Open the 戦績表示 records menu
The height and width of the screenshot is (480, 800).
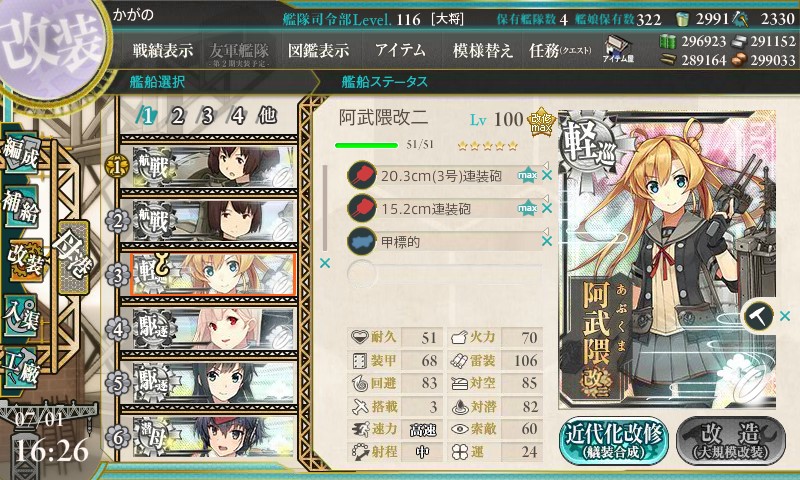(163, 50)
